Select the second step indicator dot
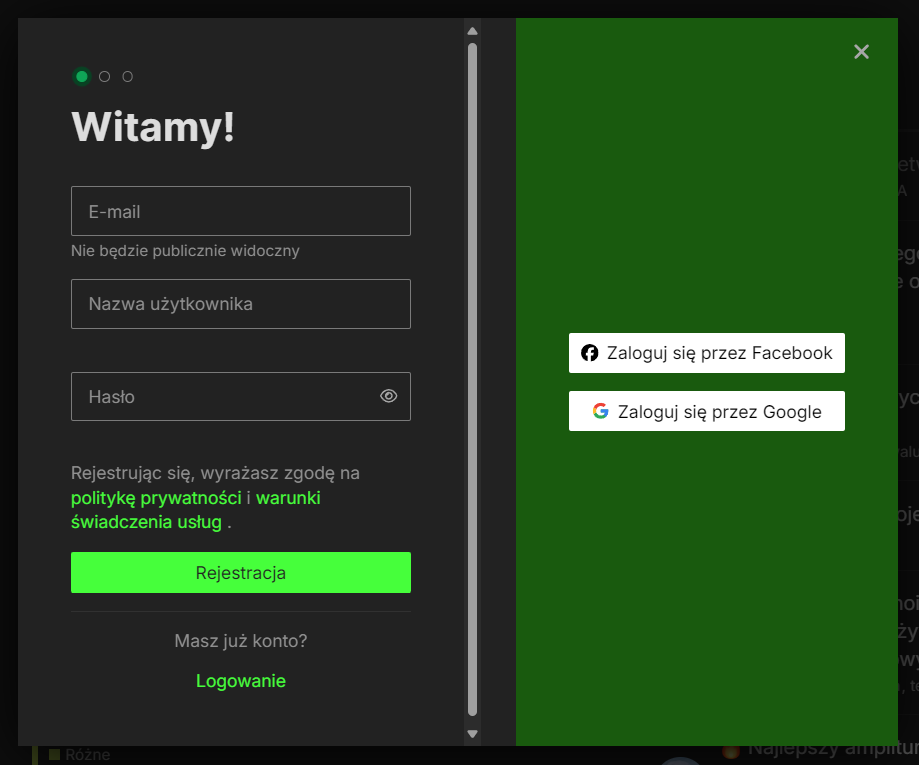The height and width of the screenshot is (765, 919). 104,77
